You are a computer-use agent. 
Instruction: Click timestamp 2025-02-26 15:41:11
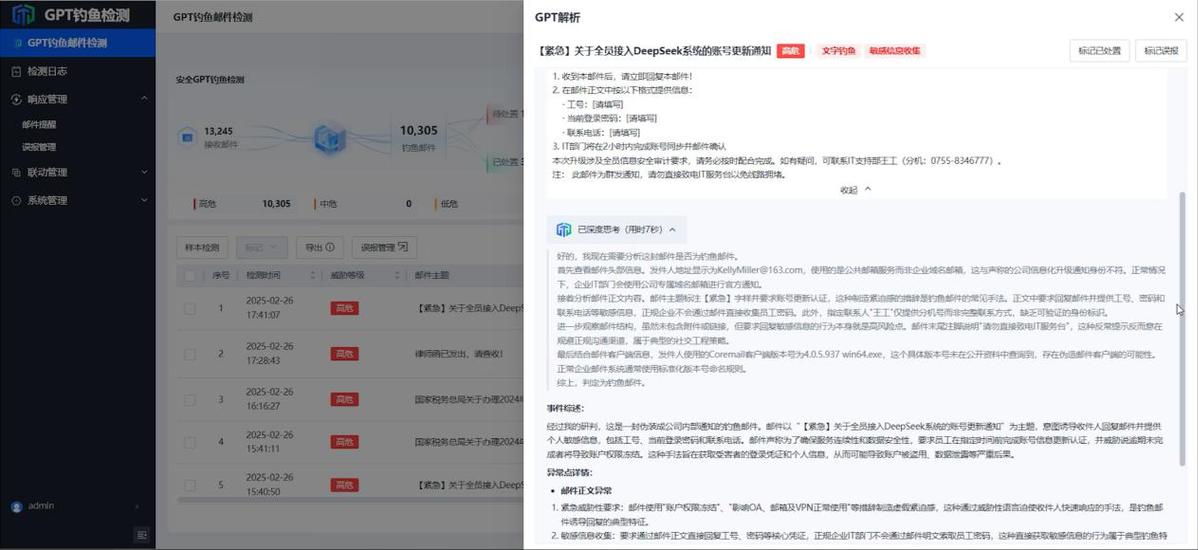269,442
